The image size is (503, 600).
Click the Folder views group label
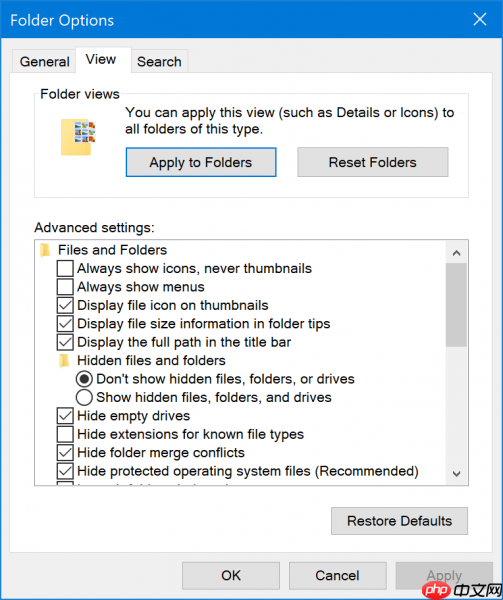click(x=80, y=94)
